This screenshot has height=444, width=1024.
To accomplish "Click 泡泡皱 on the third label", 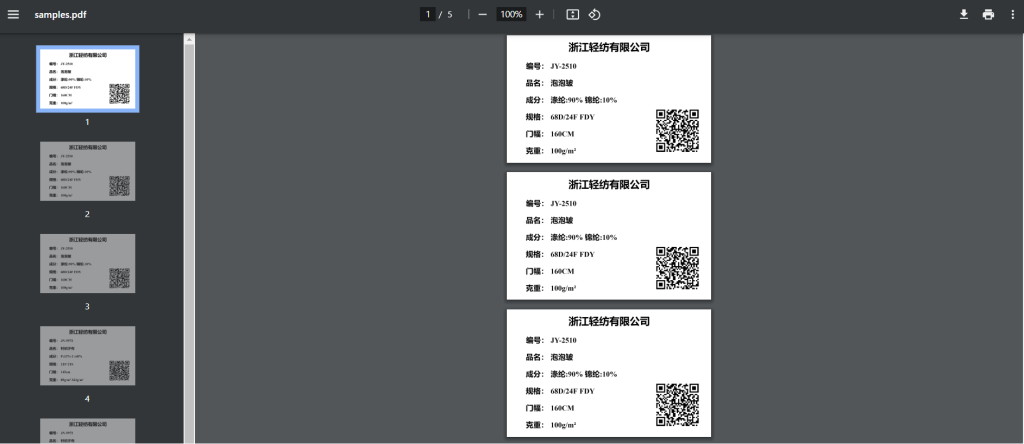I will tap(562, 357).
